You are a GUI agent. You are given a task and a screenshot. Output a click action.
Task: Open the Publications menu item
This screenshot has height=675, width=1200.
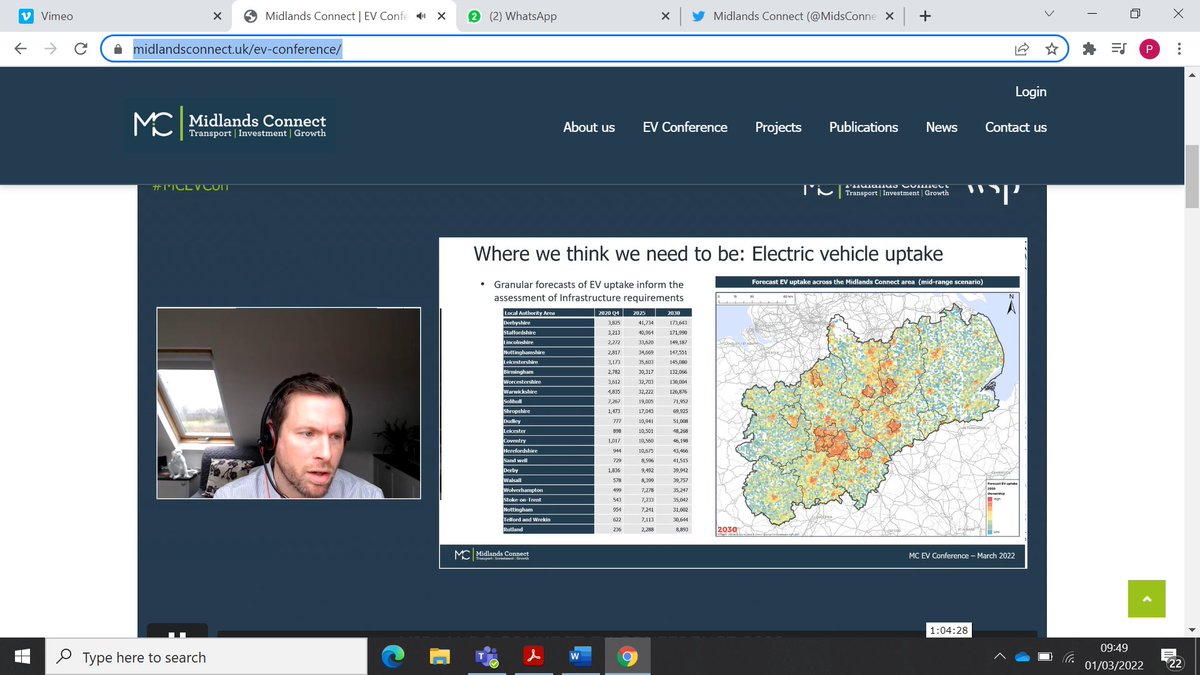pos(863,127)
